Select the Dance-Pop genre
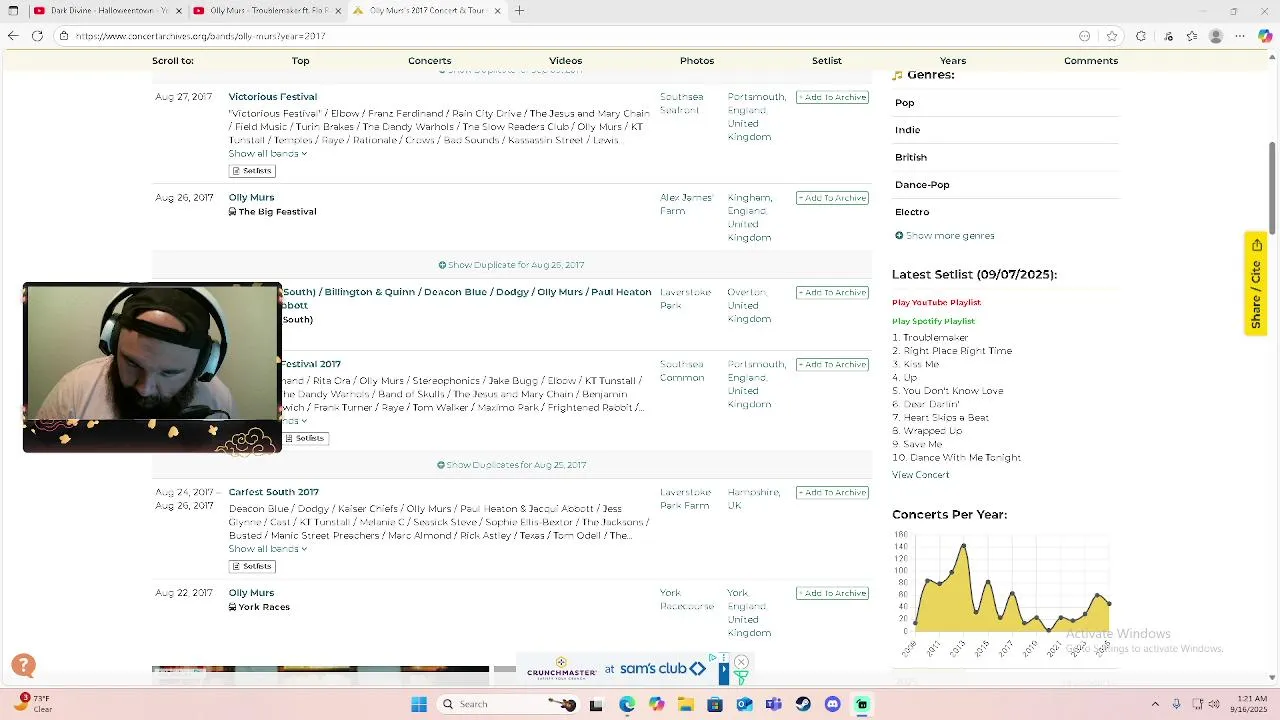The image size is (1280, 720). coord(922,185)
